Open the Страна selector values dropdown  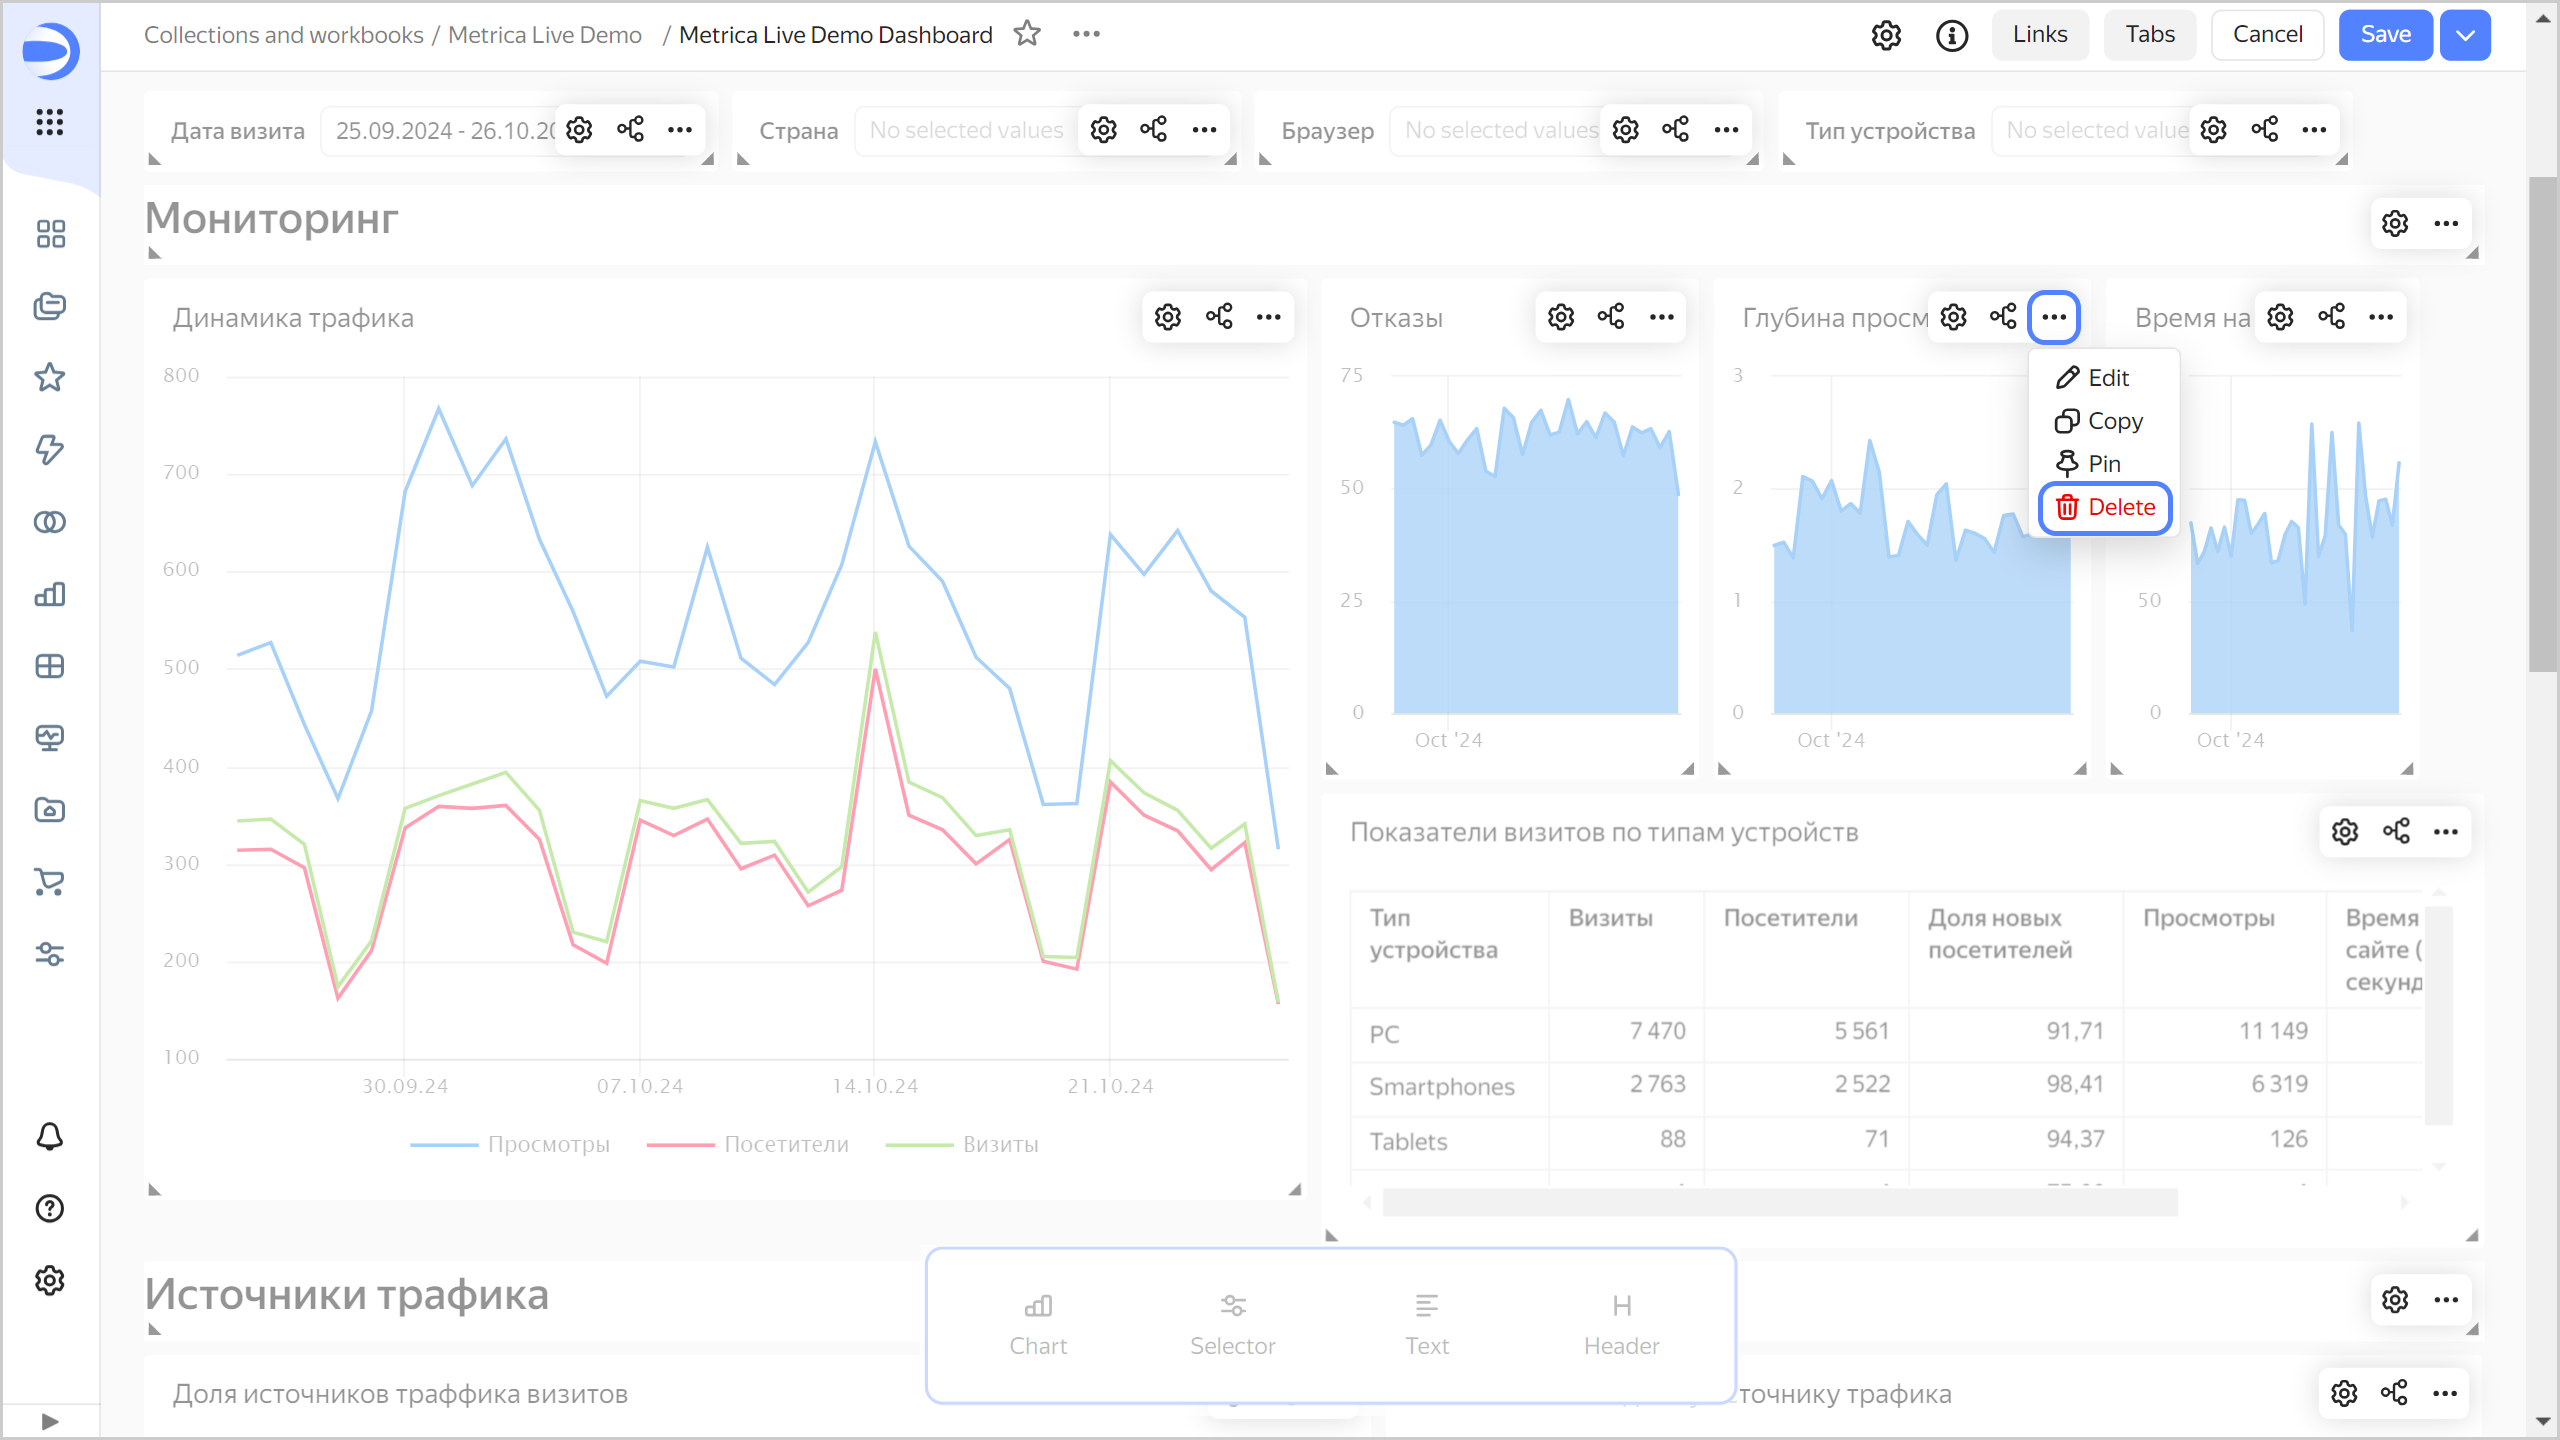965,131
